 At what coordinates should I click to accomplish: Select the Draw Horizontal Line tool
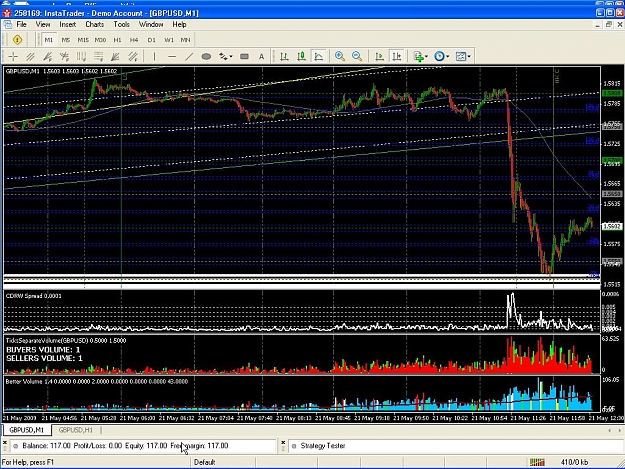[172, 57]
